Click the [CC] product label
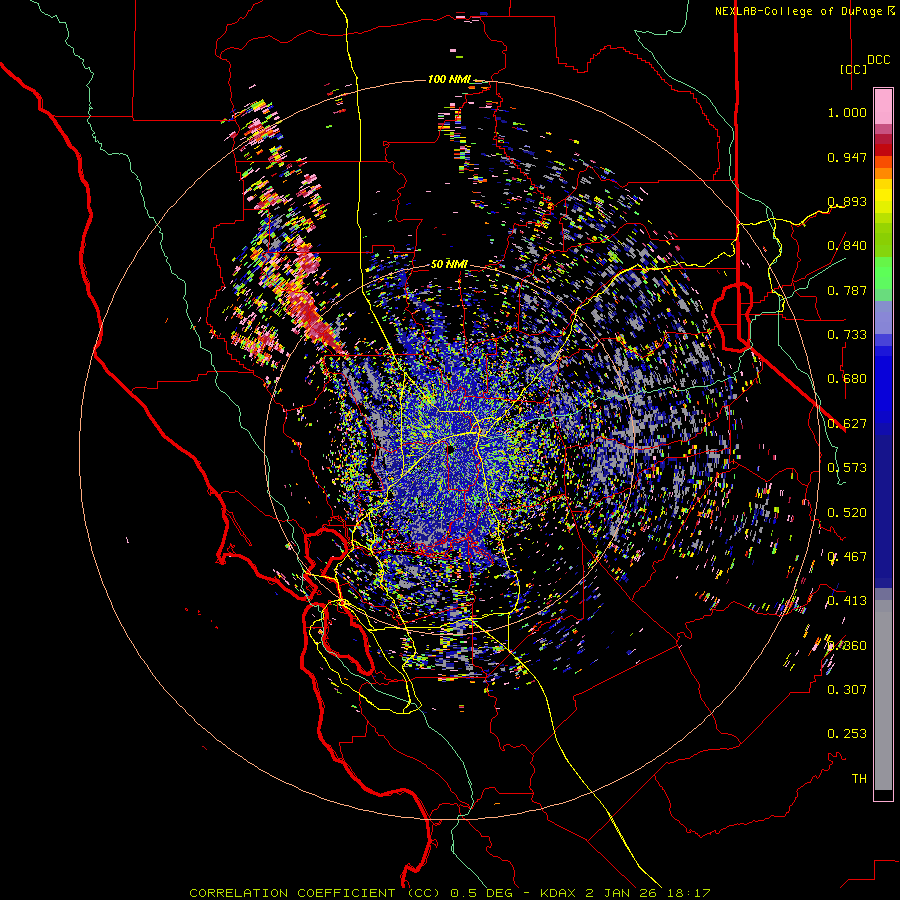900x900 pixels. pos(854,69)
